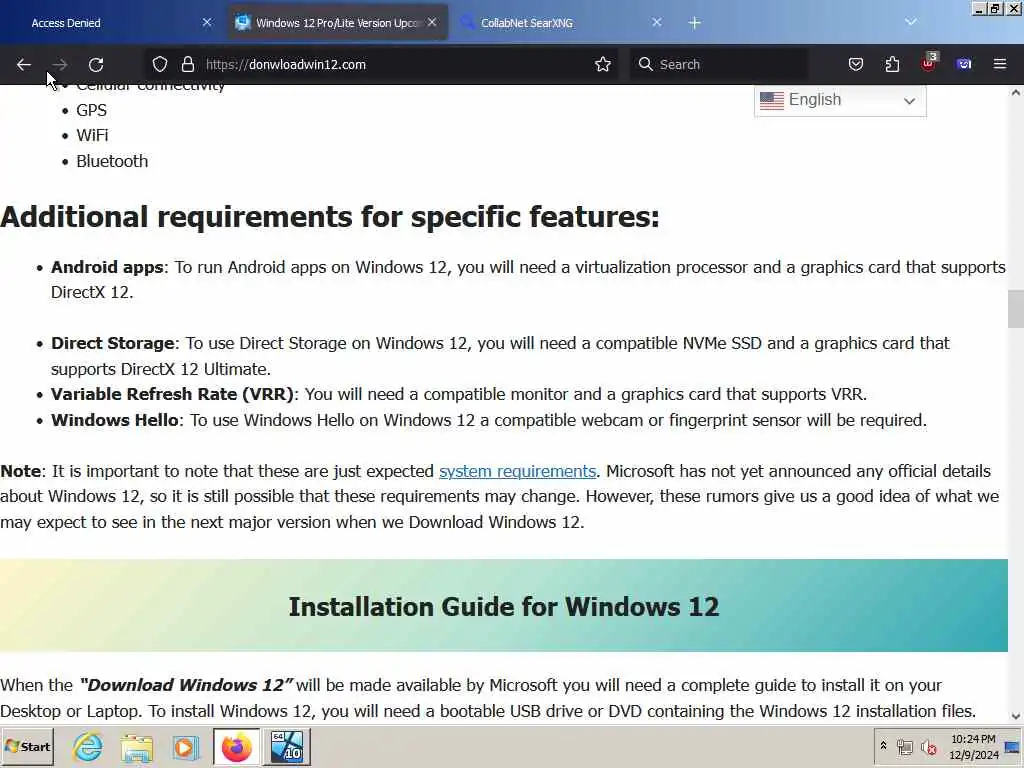Open the clock showing 10:24 PM
Screen dimensions: 1024x768
click(x=973, y=746)
